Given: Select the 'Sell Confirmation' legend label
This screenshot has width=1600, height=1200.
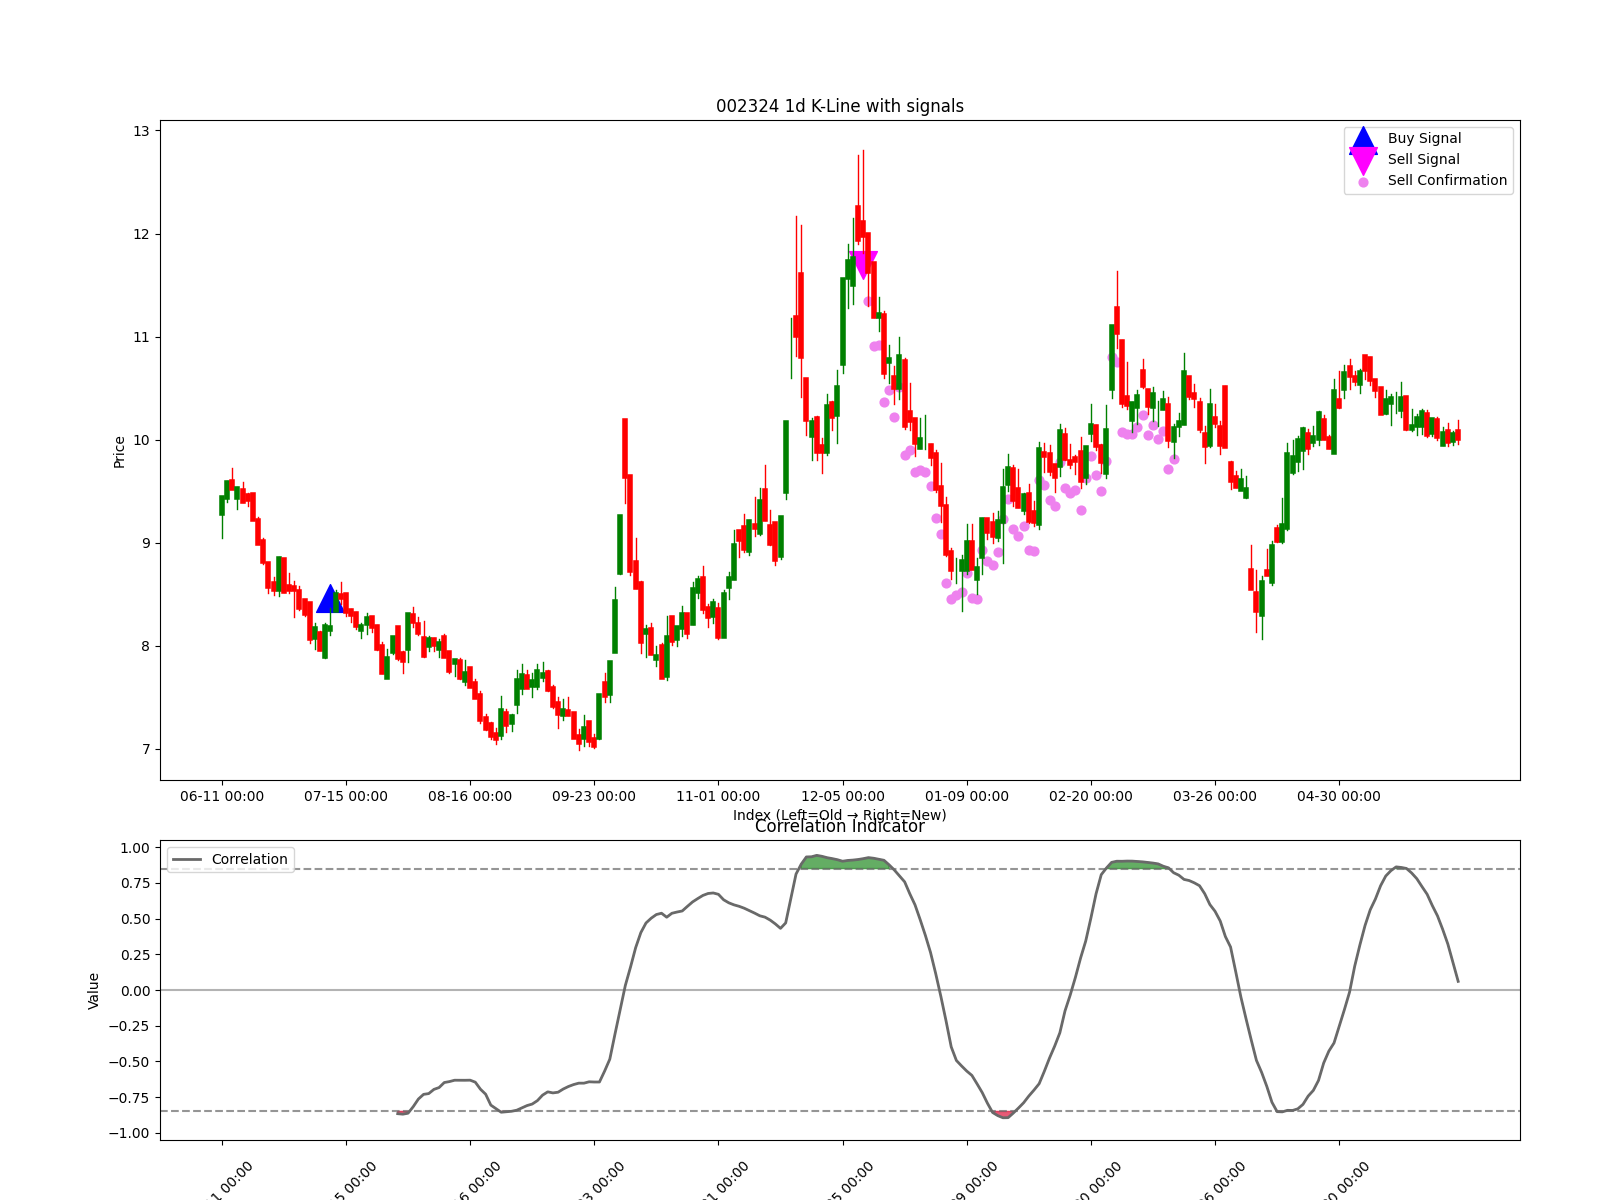Looking at the screenshot, I should (x=1447, y=180).
